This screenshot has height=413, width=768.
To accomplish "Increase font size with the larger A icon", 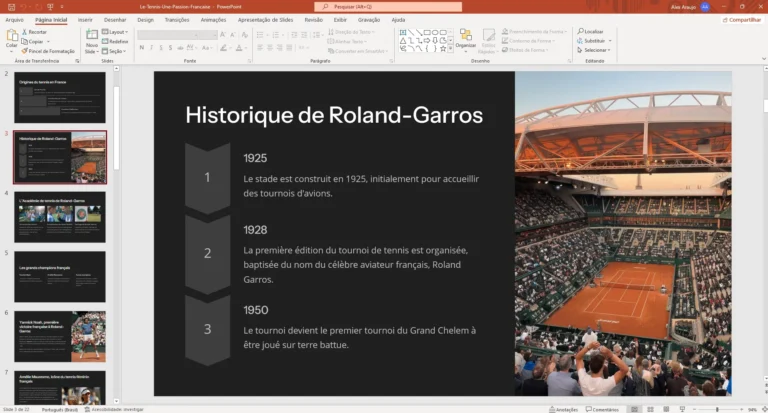I will coord(223,35).
